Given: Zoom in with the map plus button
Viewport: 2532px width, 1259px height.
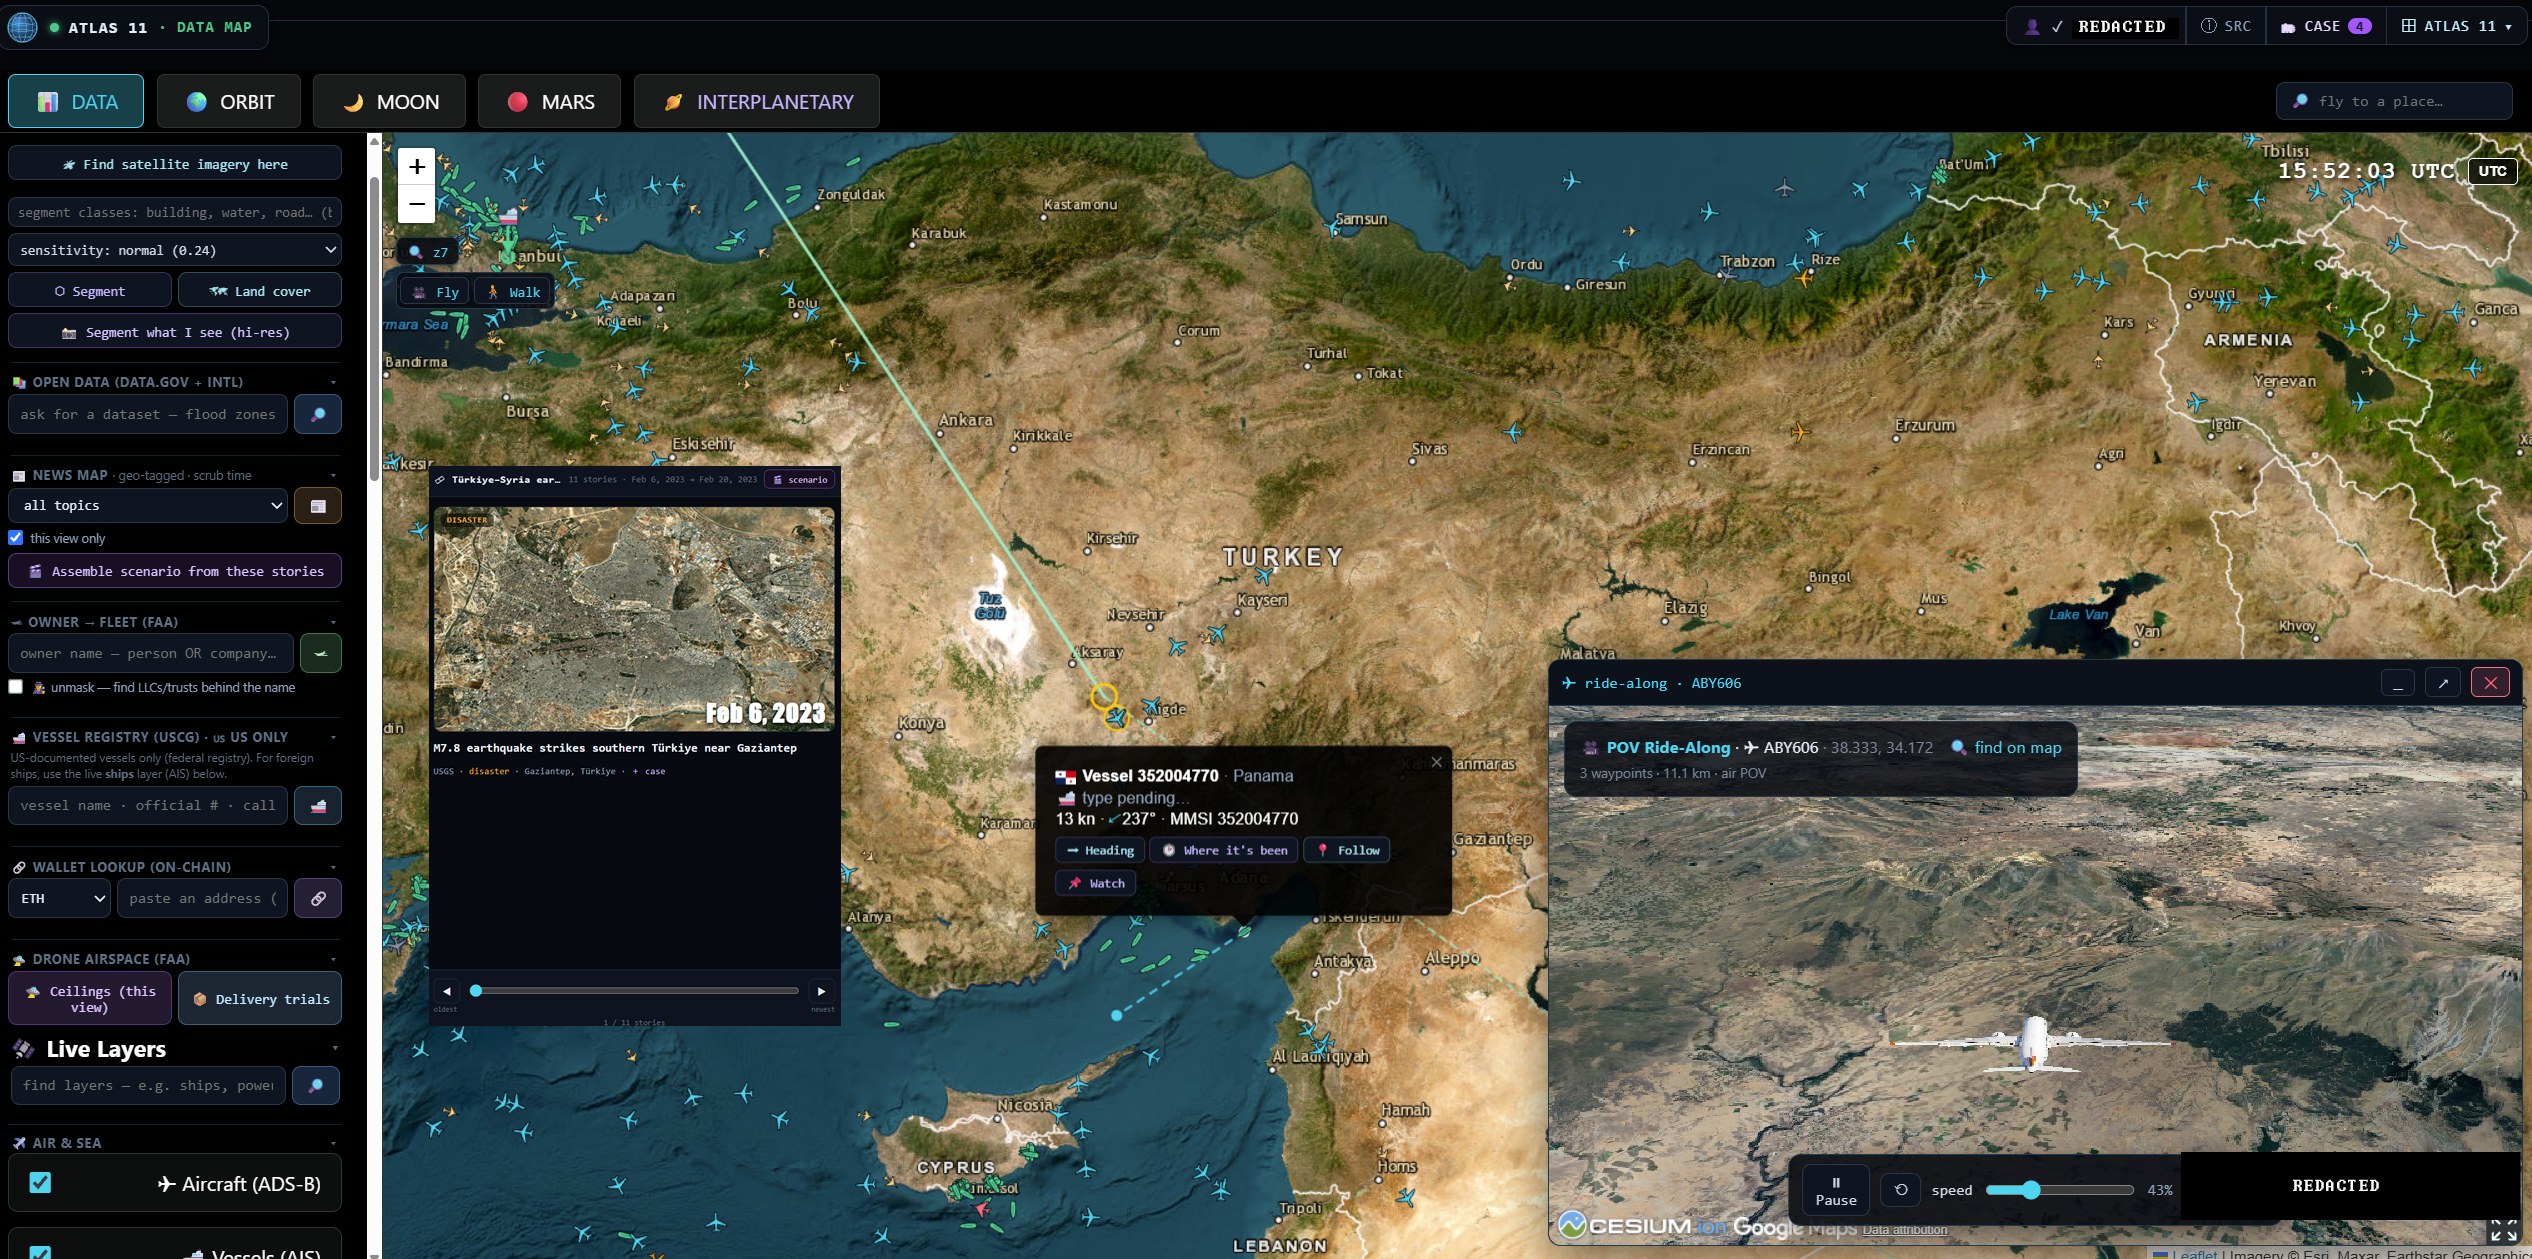Looking at the screenshot, I should click(417, 166).
